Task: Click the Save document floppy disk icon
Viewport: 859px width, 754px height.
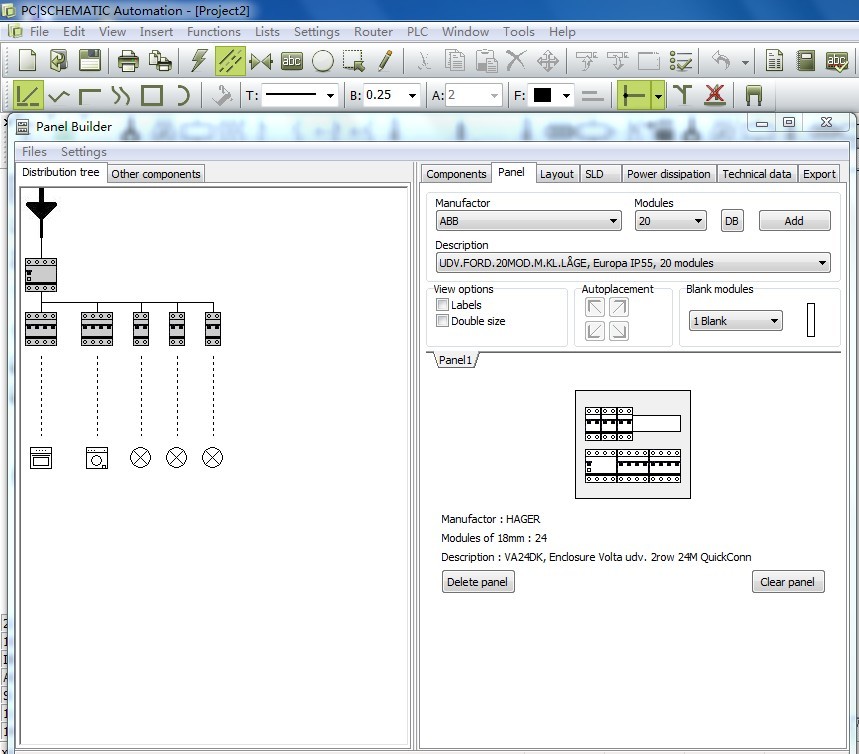Action: 91,61
